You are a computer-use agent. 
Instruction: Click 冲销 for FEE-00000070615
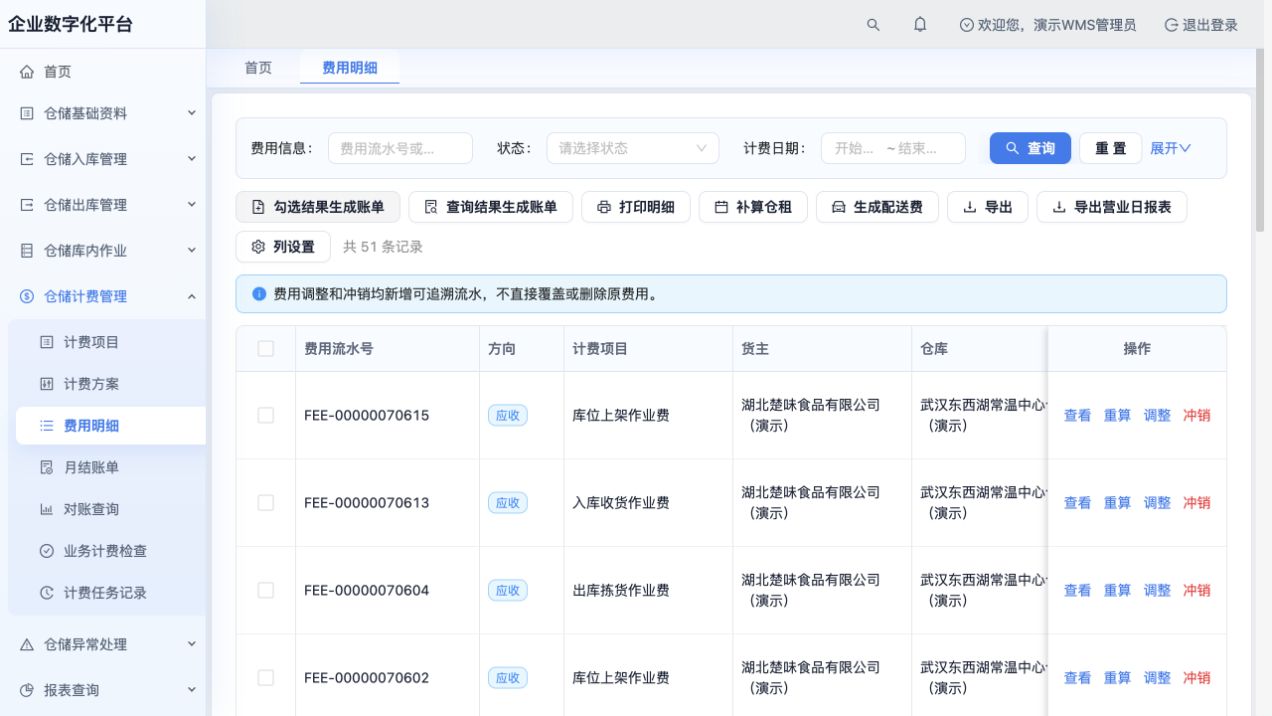click(x=1197, y=415)
